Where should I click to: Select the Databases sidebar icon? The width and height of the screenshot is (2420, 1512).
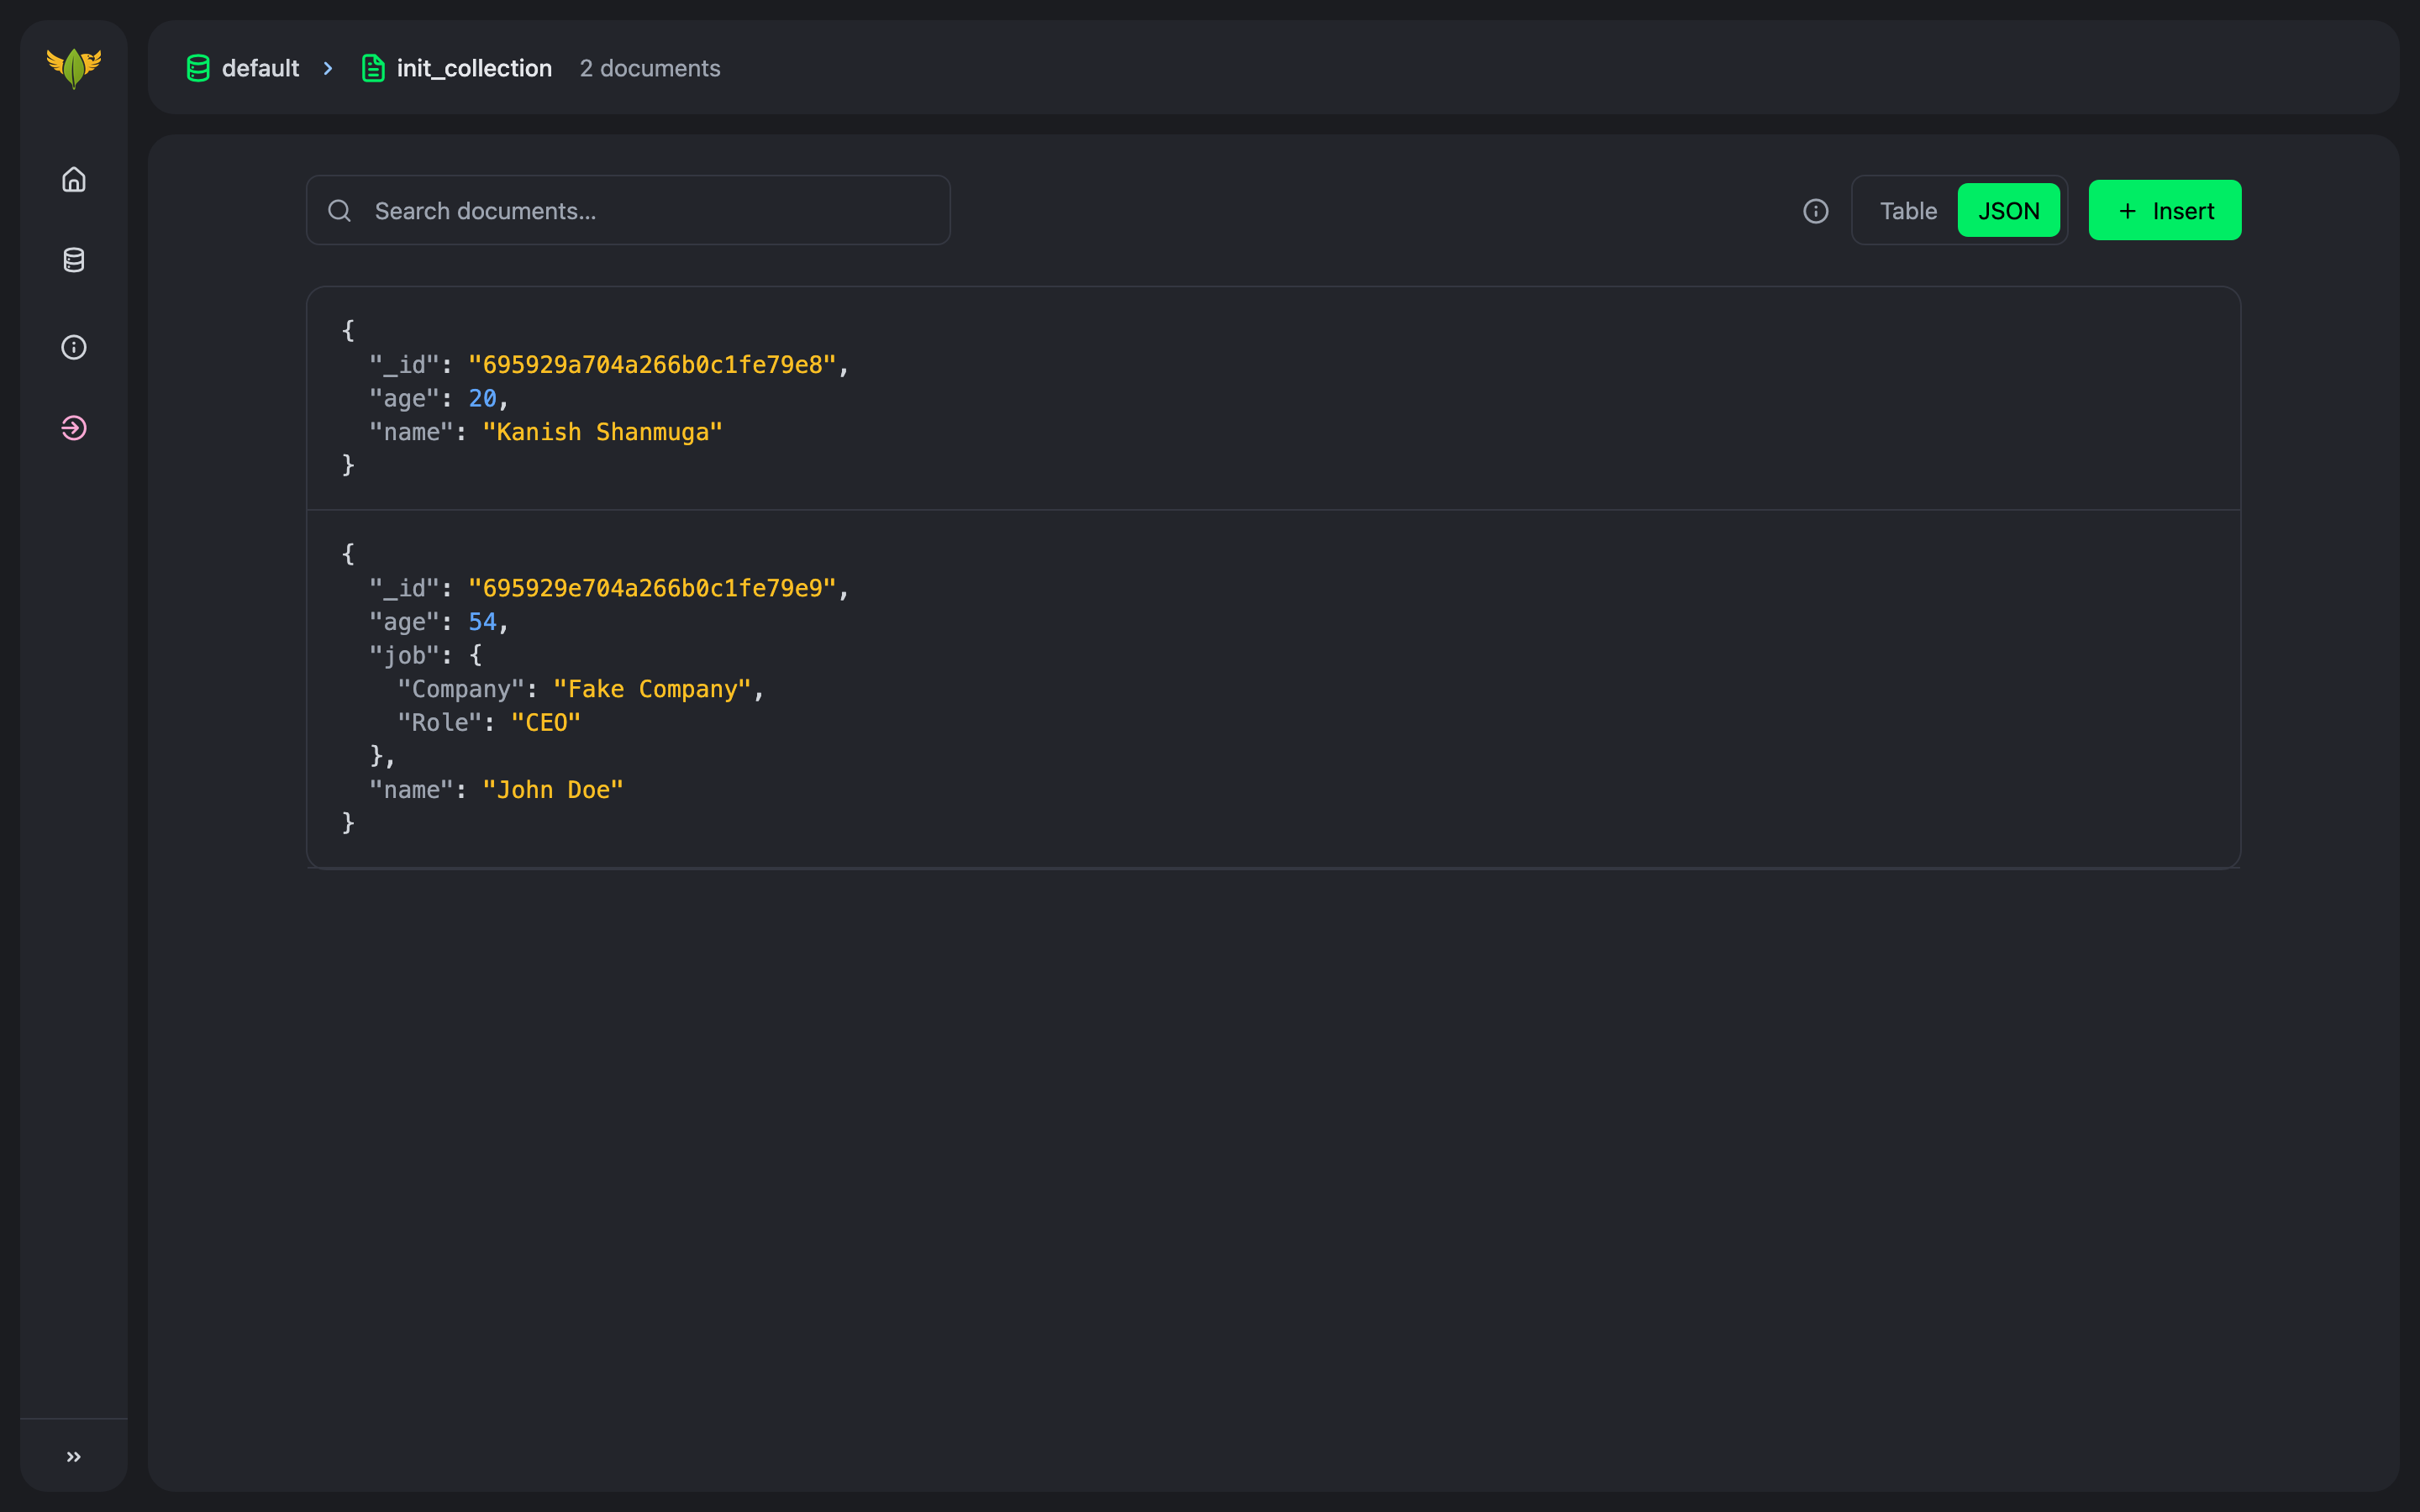tap(74, 260)
